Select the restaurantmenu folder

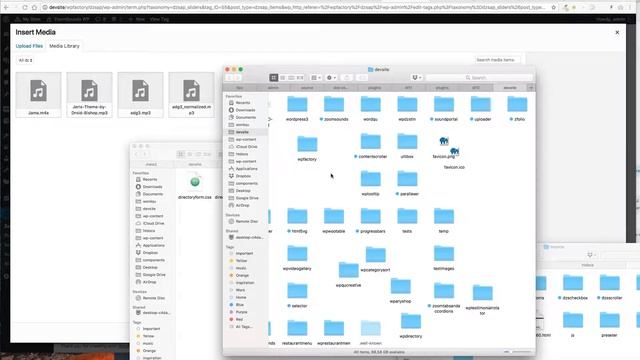coord(297,333)
